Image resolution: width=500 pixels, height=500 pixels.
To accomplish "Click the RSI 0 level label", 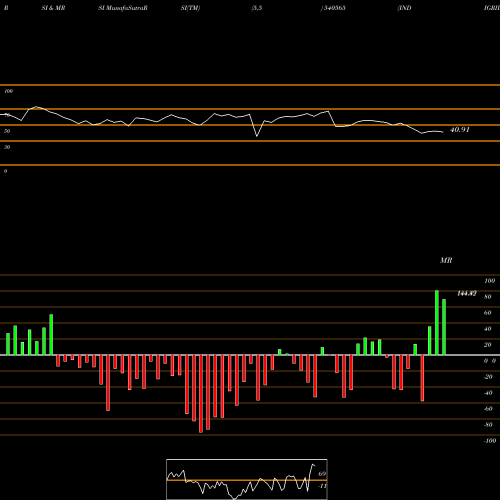I will click(x=5, y=171).
